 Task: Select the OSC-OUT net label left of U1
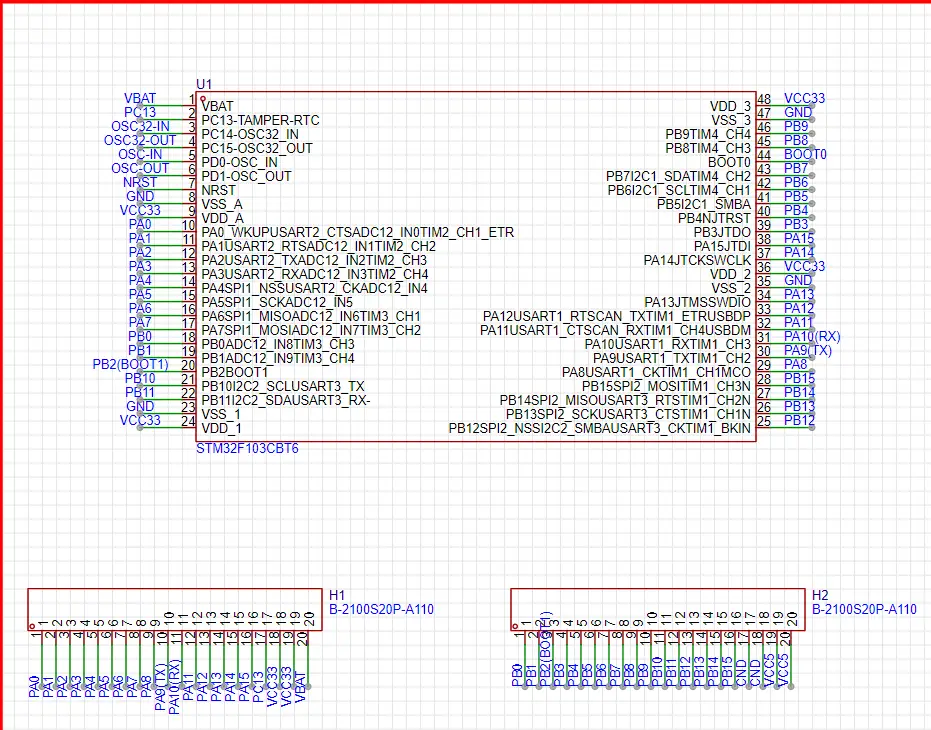[x=140, y=169]
